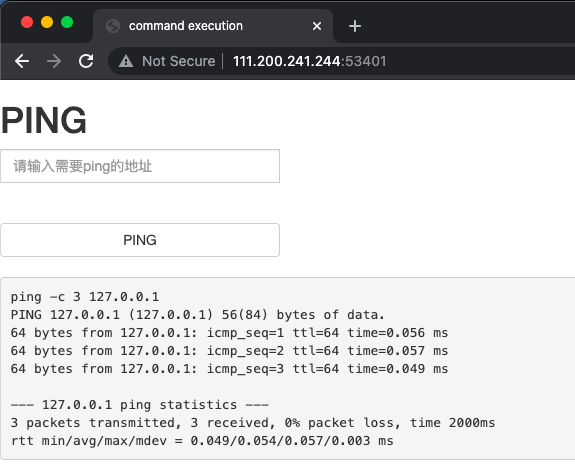Screen dimensions: 575x464
Task: Click the rtt min/avg/max/mdev result line
Action: coord(202,441)
